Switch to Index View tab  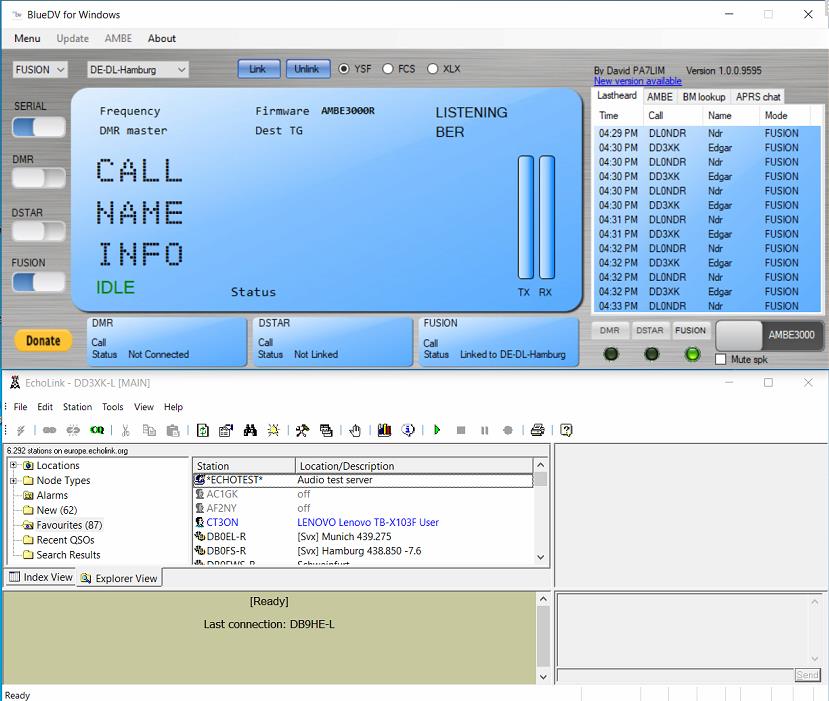point(40,577)
